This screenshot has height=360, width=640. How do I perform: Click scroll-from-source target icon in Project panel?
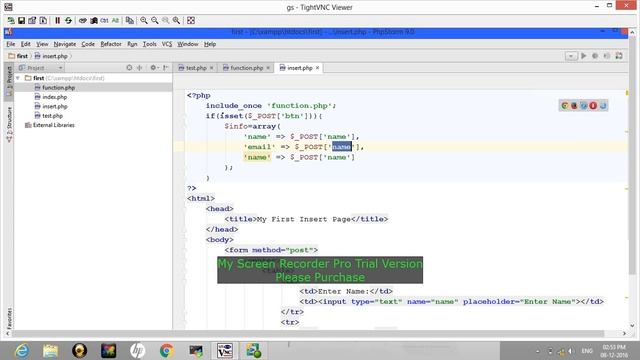[x=129, y=68]
